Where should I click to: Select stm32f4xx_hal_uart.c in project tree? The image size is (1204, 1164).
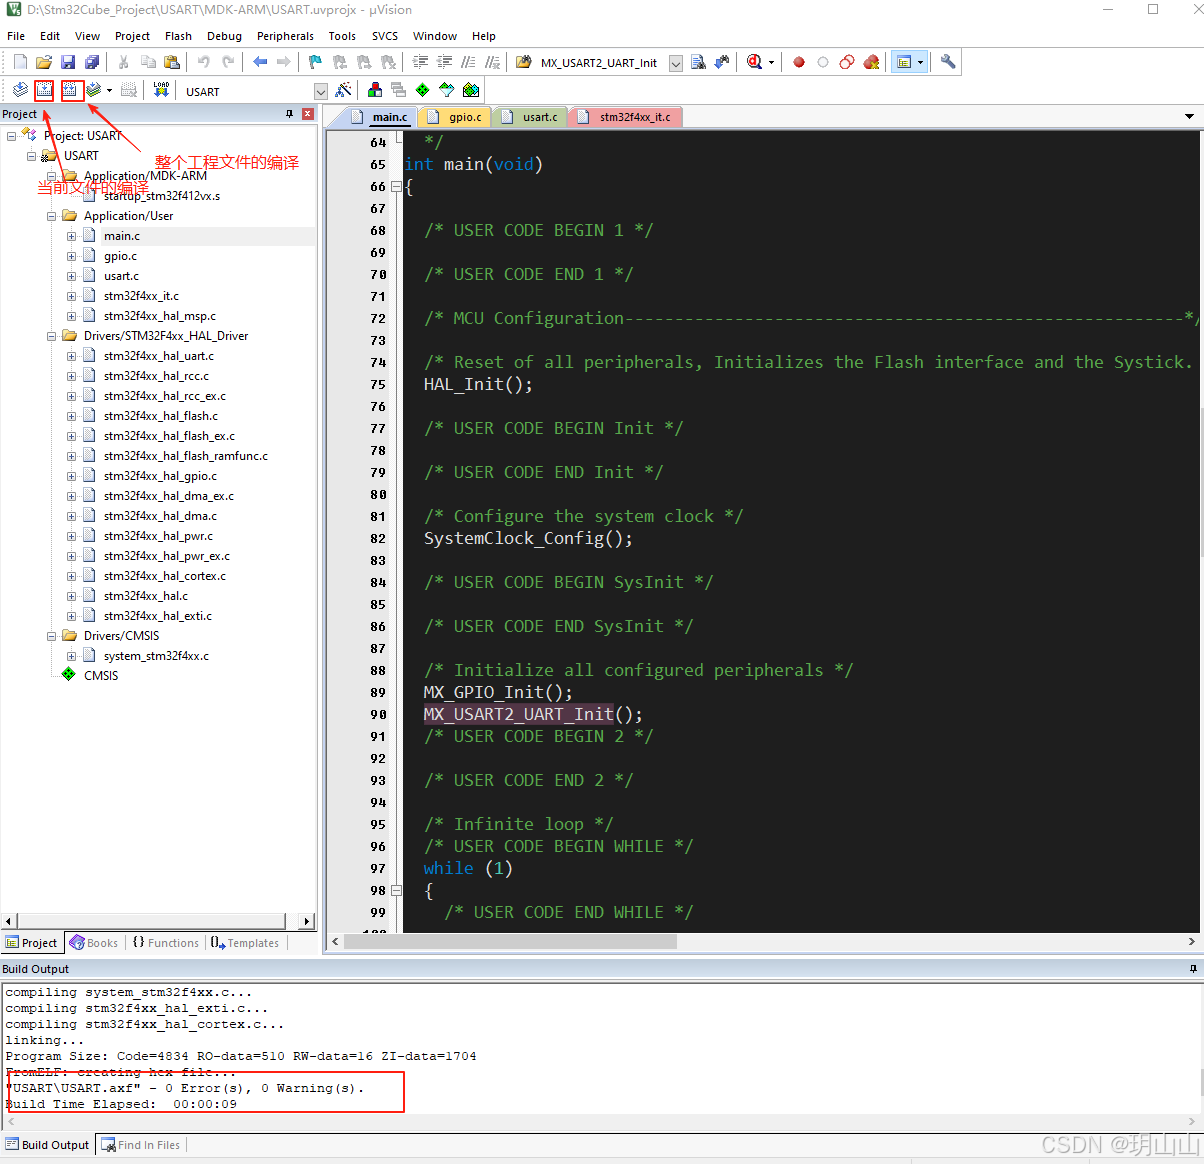pyautogui.click(x=158, y=356)
